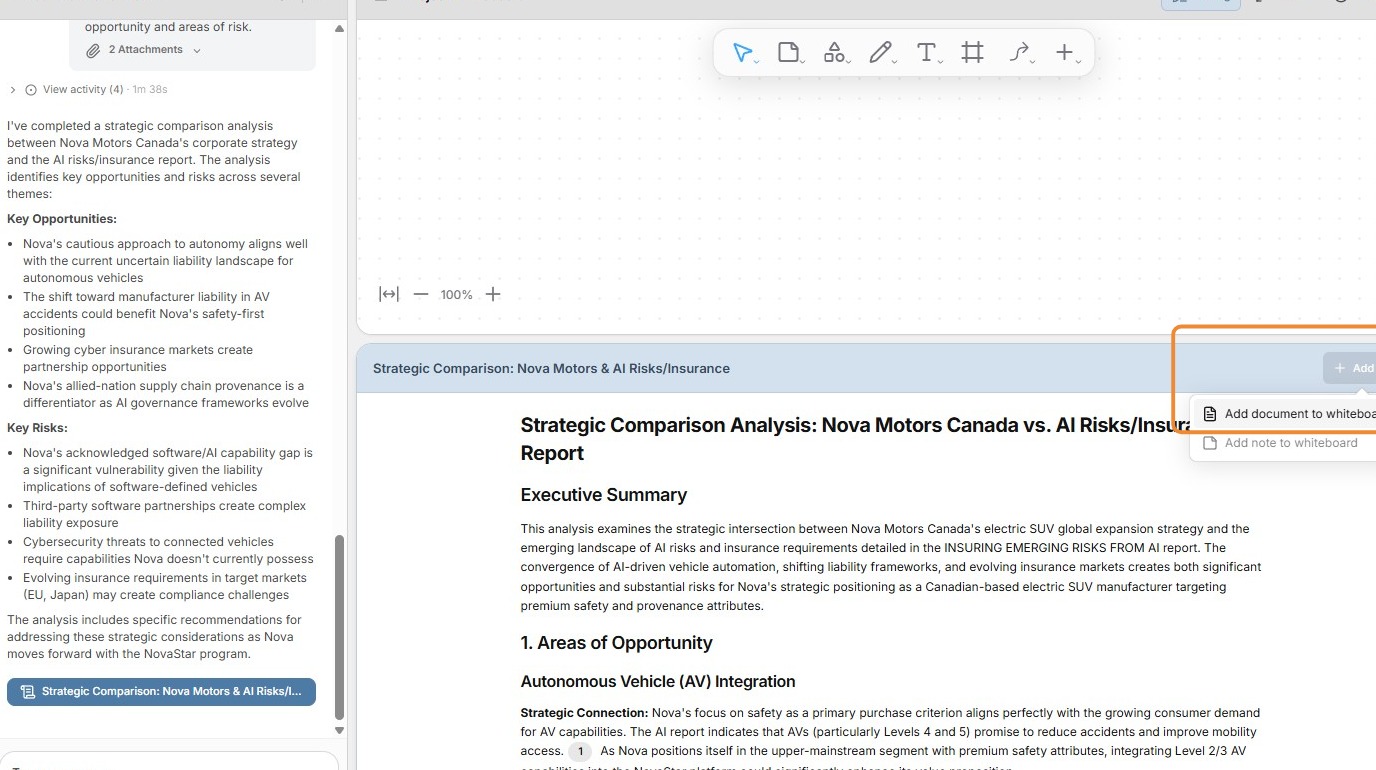Click chat scrollbar down arrow

tap(339, 730)
